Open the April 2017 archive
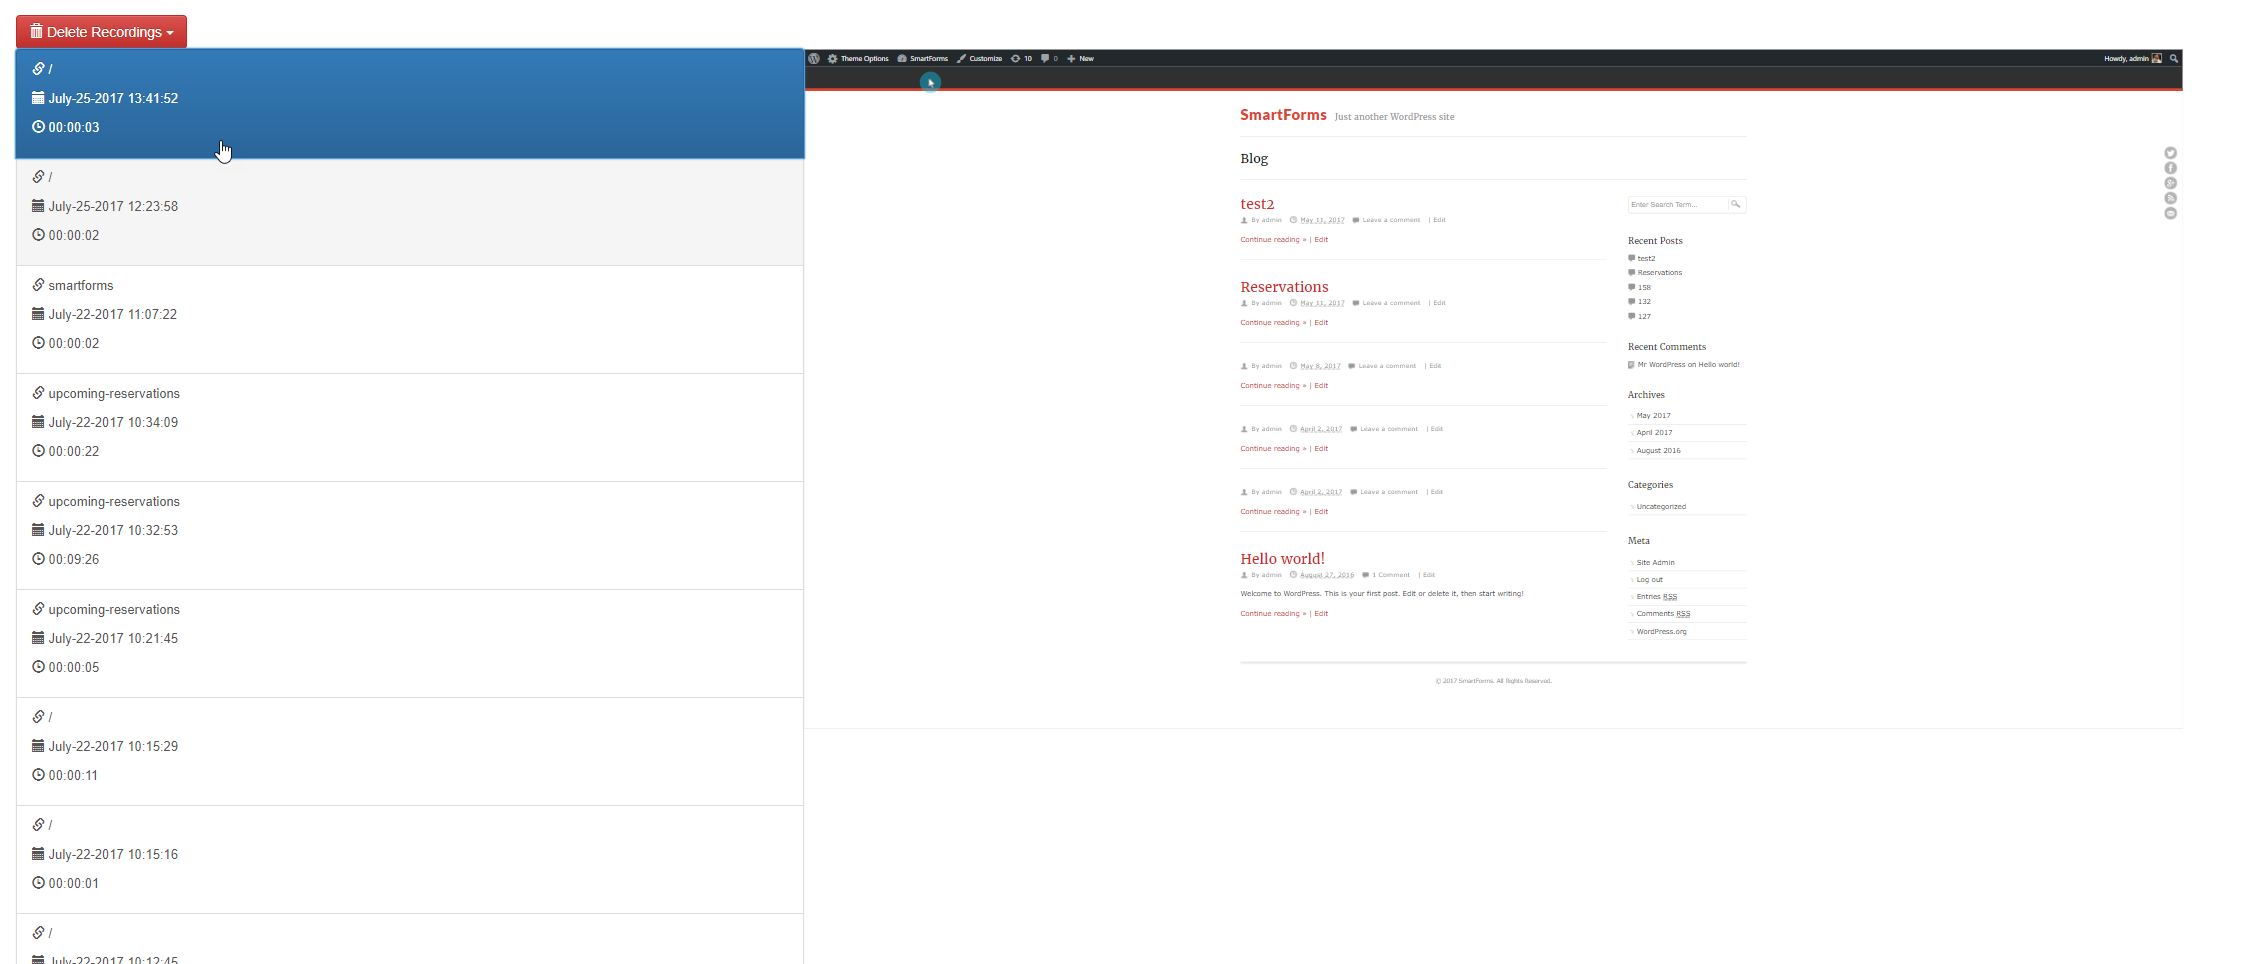The height and width of the screenshot is (964, 2246). 1654,433
